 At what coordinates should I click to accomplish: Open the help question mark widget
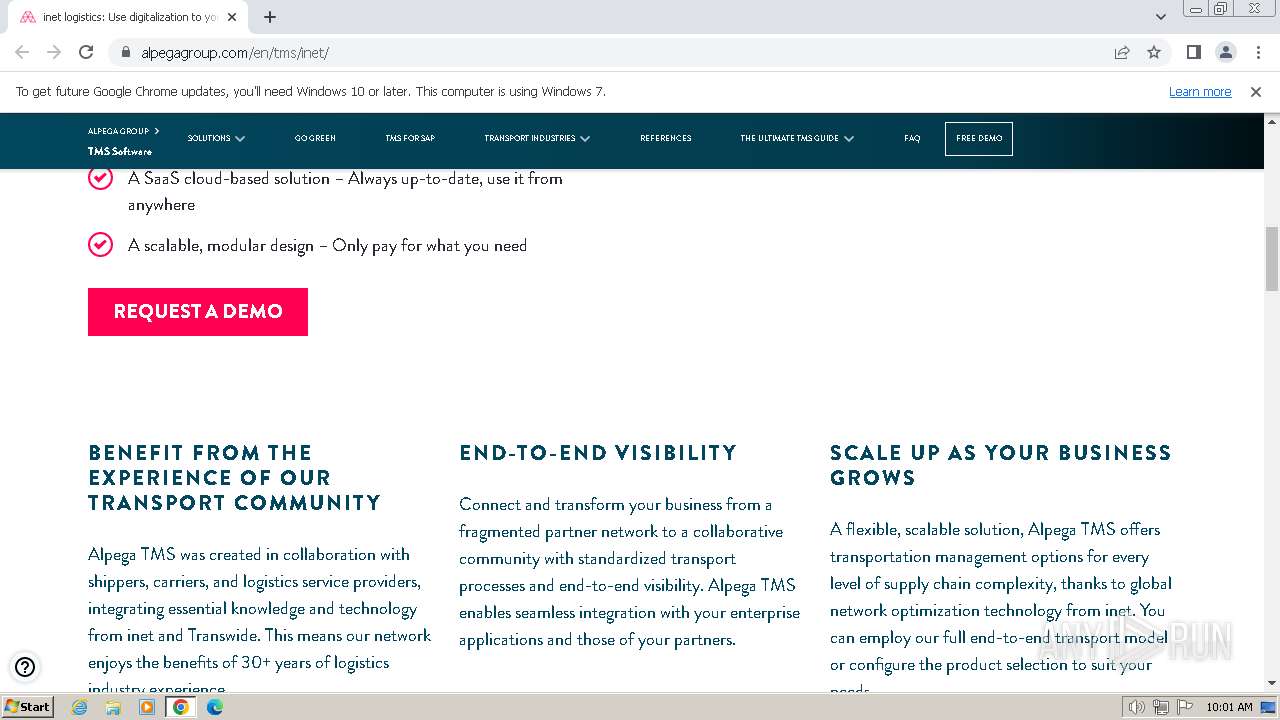pyautogui.click(x=25, y=667)
